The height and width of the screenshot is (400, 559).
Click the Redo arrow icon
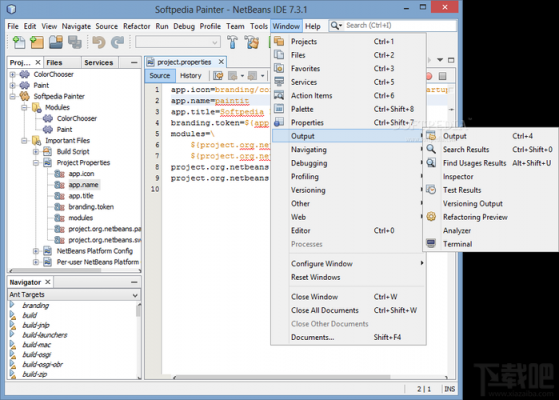point(117,42)
